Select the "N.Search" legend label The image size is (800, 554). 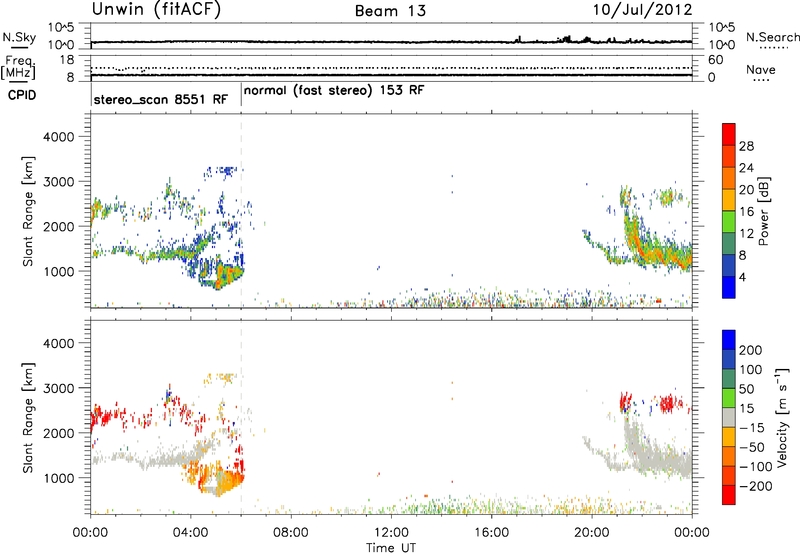pyautogui.click(x=772, y=37)
